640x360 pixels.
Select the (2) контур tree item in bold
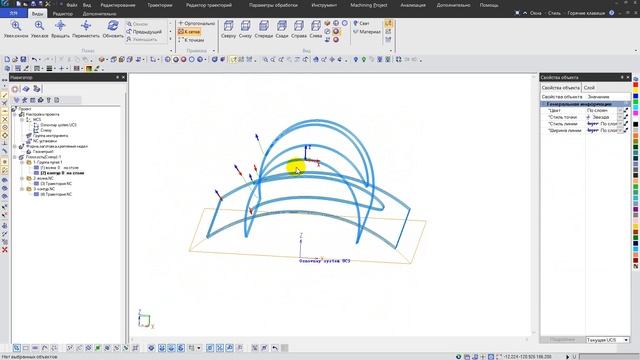(62, 173)
